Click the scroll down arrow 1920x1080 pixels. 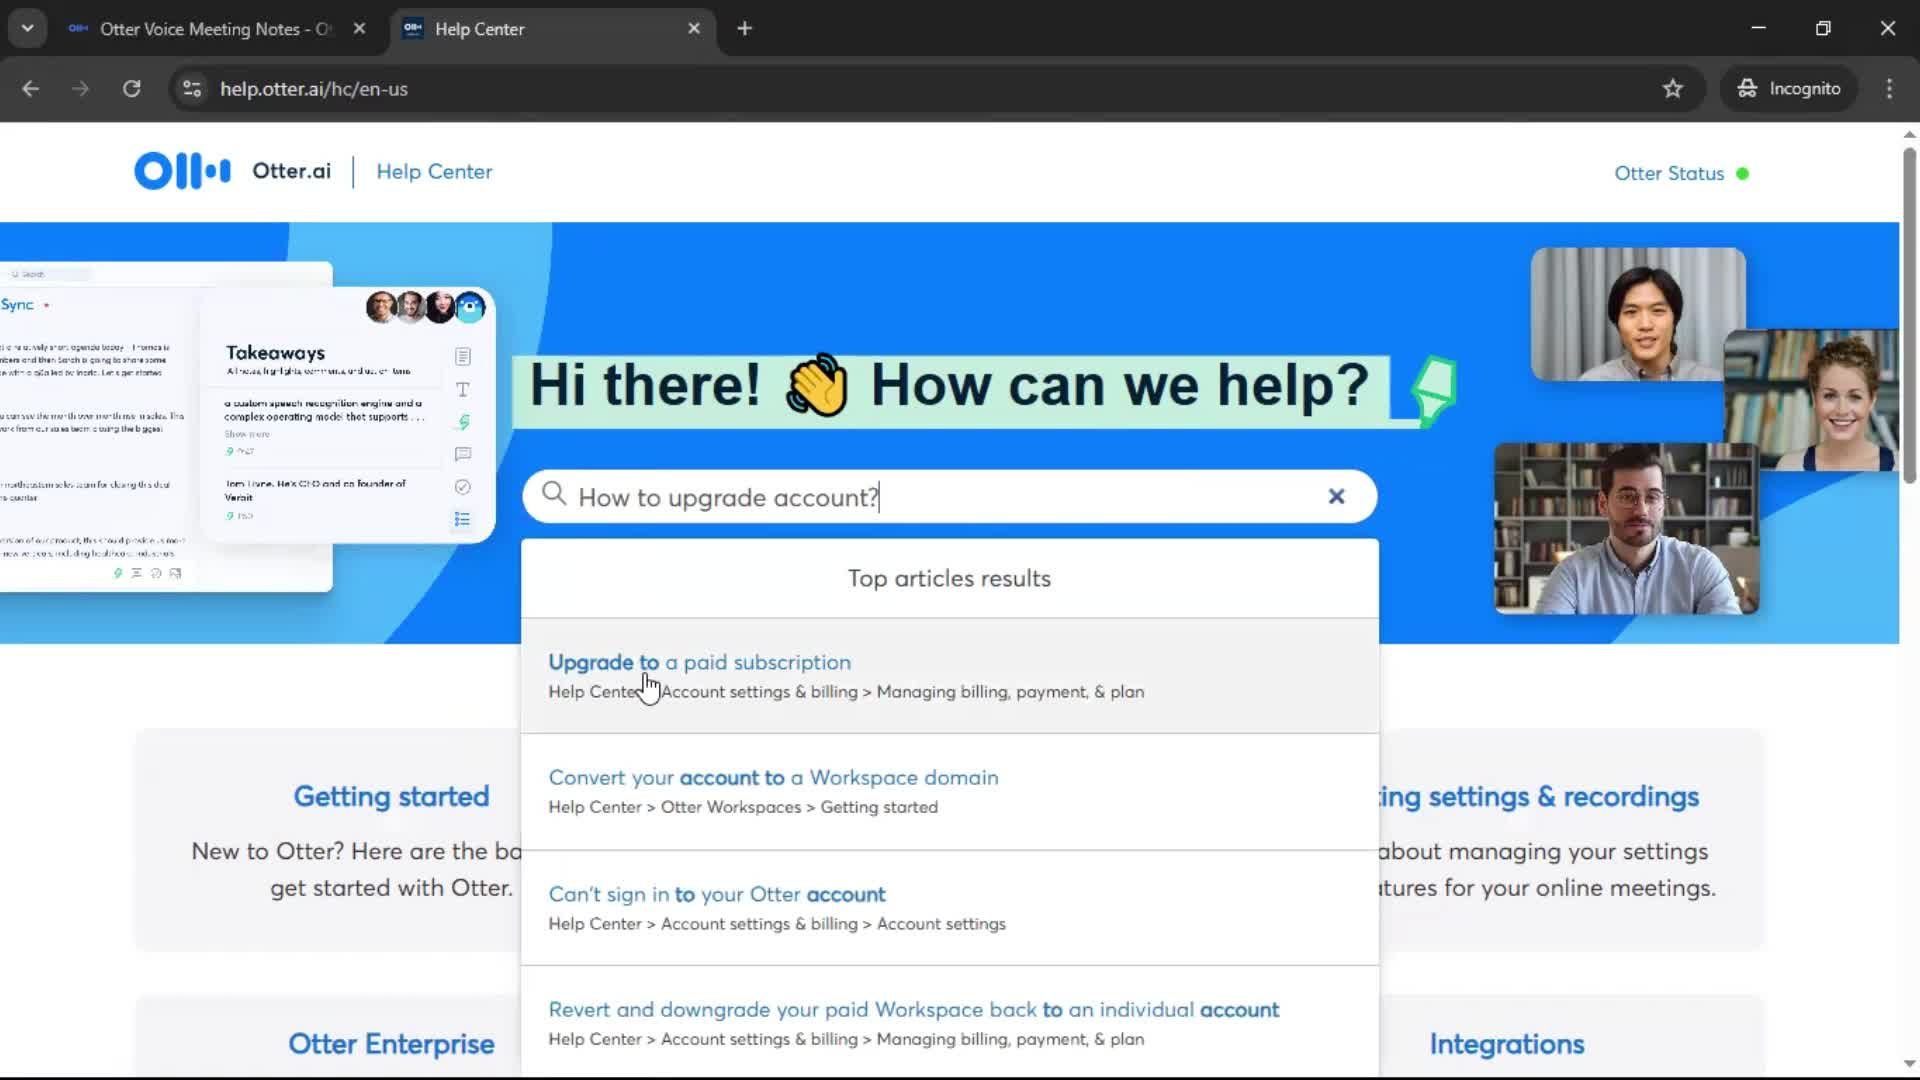pos(1909,1065)
